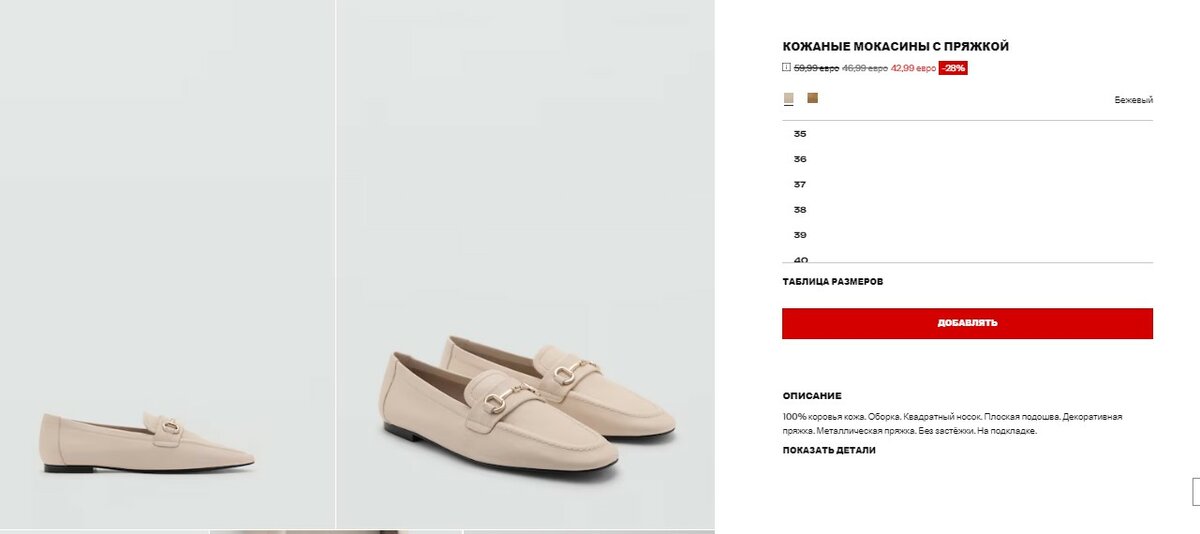Click the widget at the right screen edge
This screenshot has height=534, width=1200.
[x=1196, y=491]
